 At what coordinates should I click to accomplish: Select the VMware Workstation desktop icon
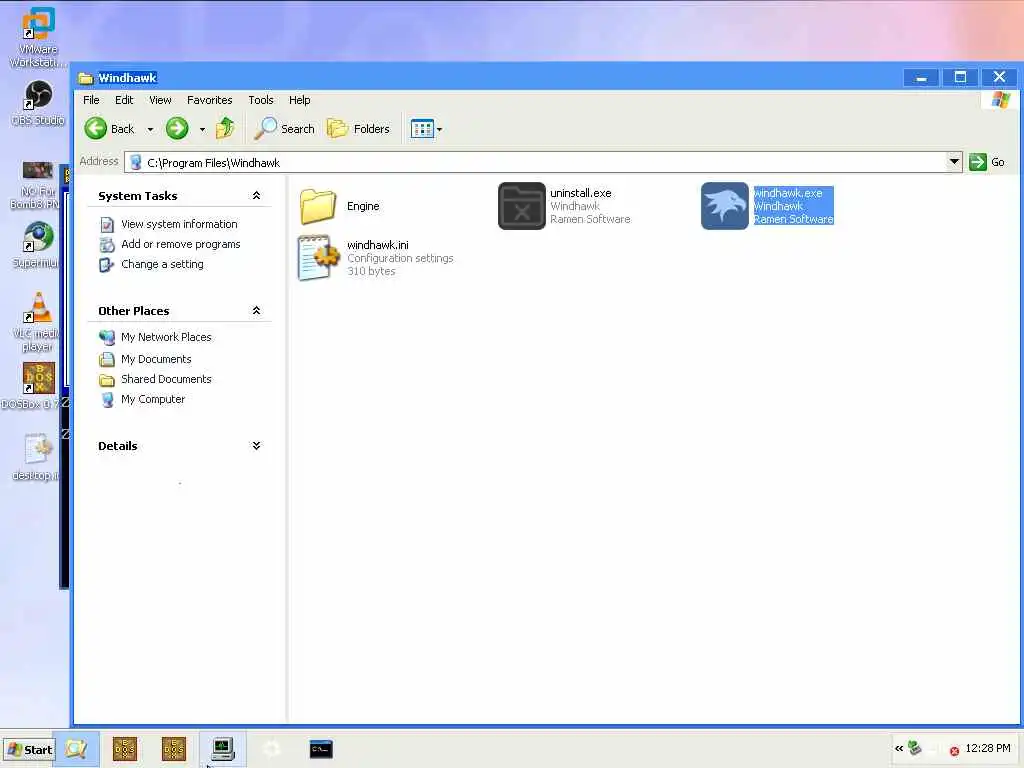[x=38, y=24]
